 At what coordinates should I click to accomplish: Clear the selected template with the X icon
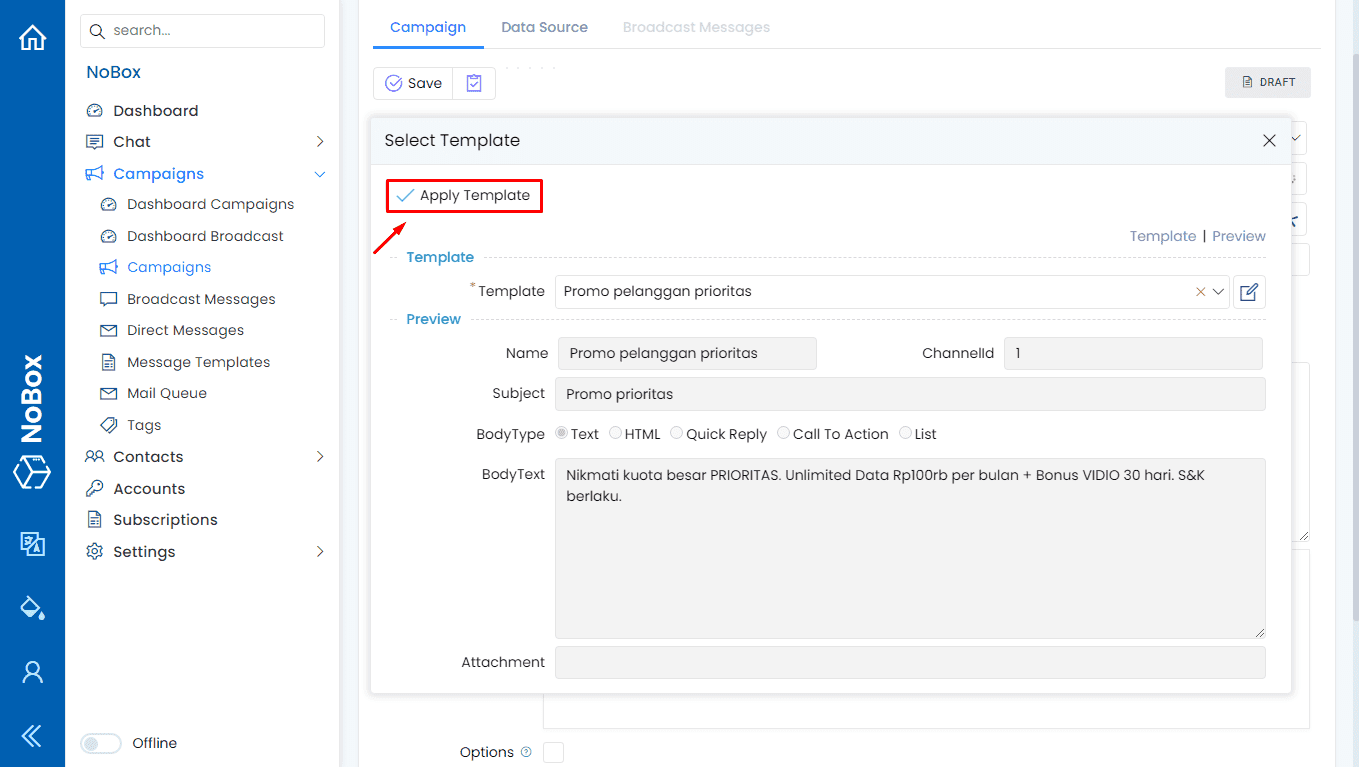(x=1199, y=291)
